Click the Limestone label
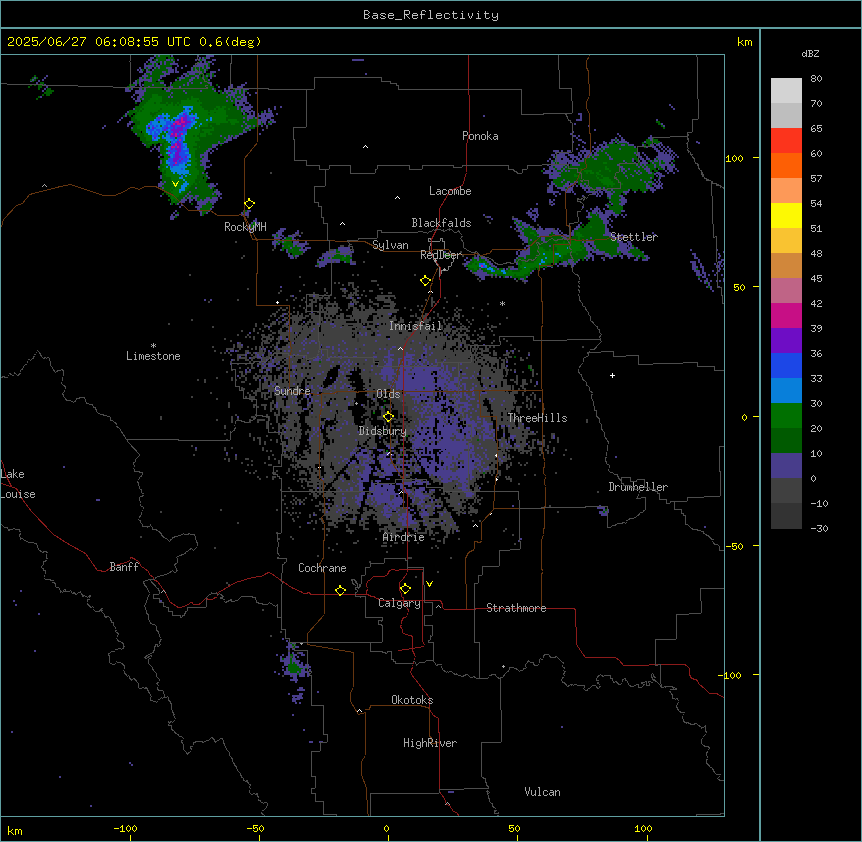 [x=153, y=356]
